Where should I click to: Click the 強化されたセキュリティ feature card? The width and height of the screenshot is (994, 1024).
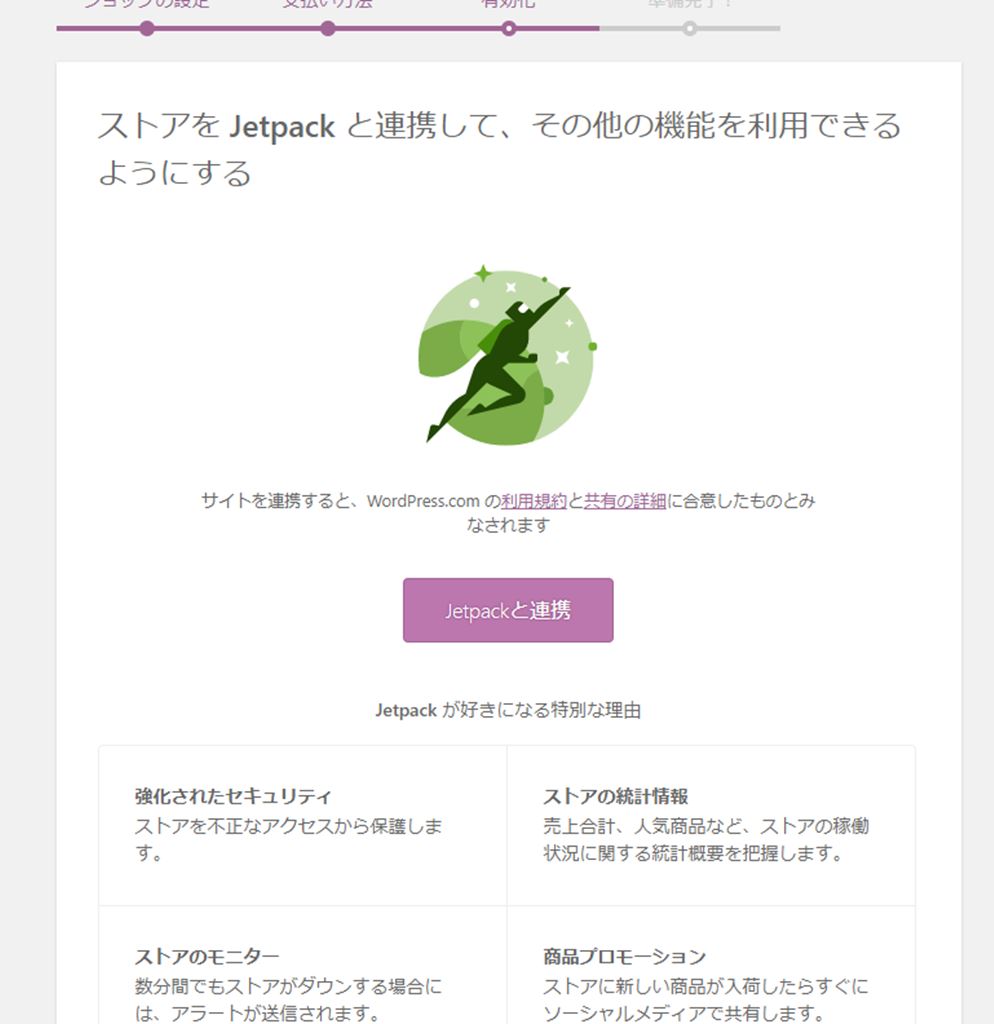pos(303,825)
